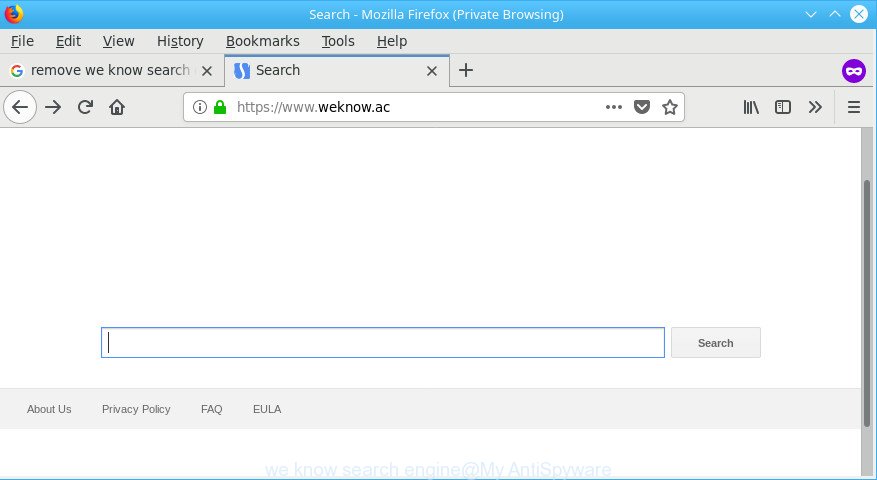Click the private browsing mask icon
Screen dimensions: 877x480
point(854,71)
